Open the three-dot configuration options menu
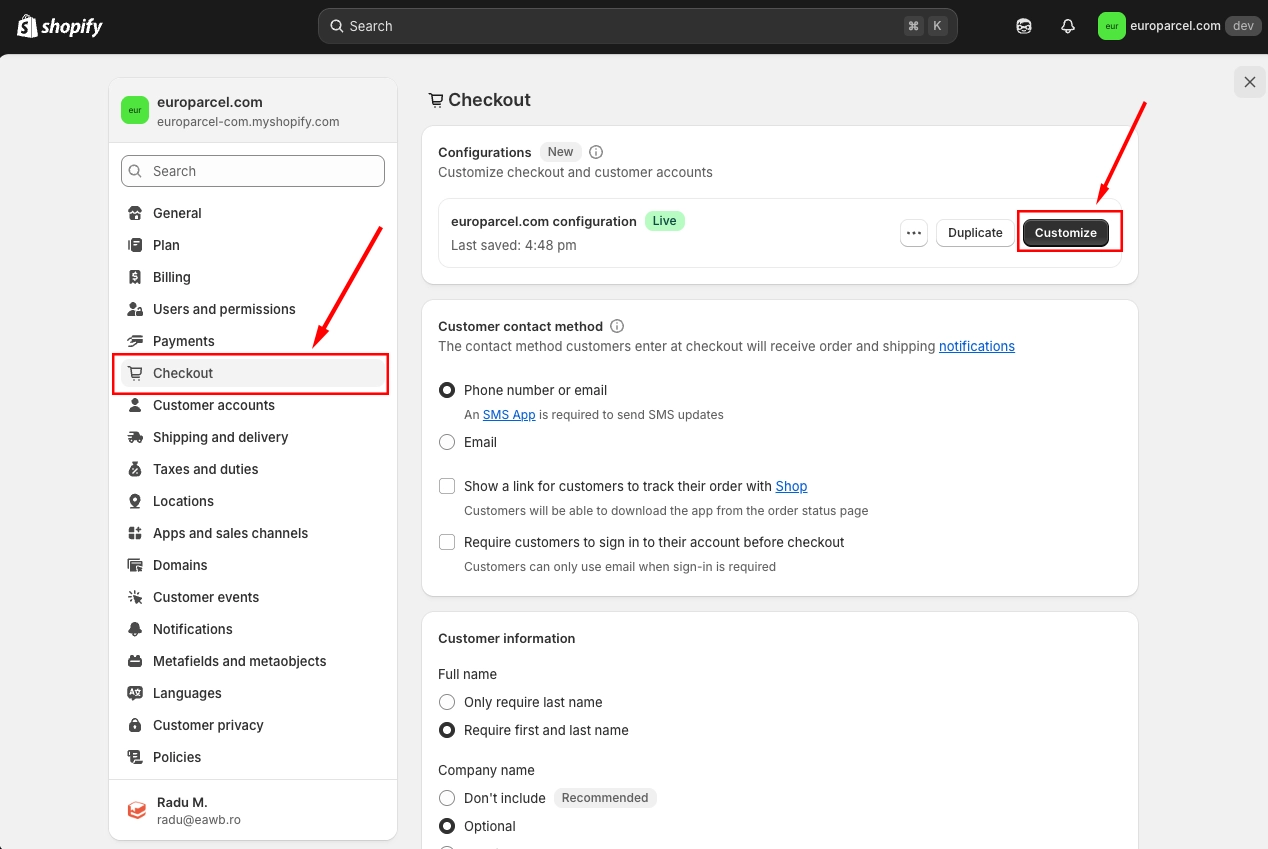The image size is (1268, 849). click(x=914, y=233)
